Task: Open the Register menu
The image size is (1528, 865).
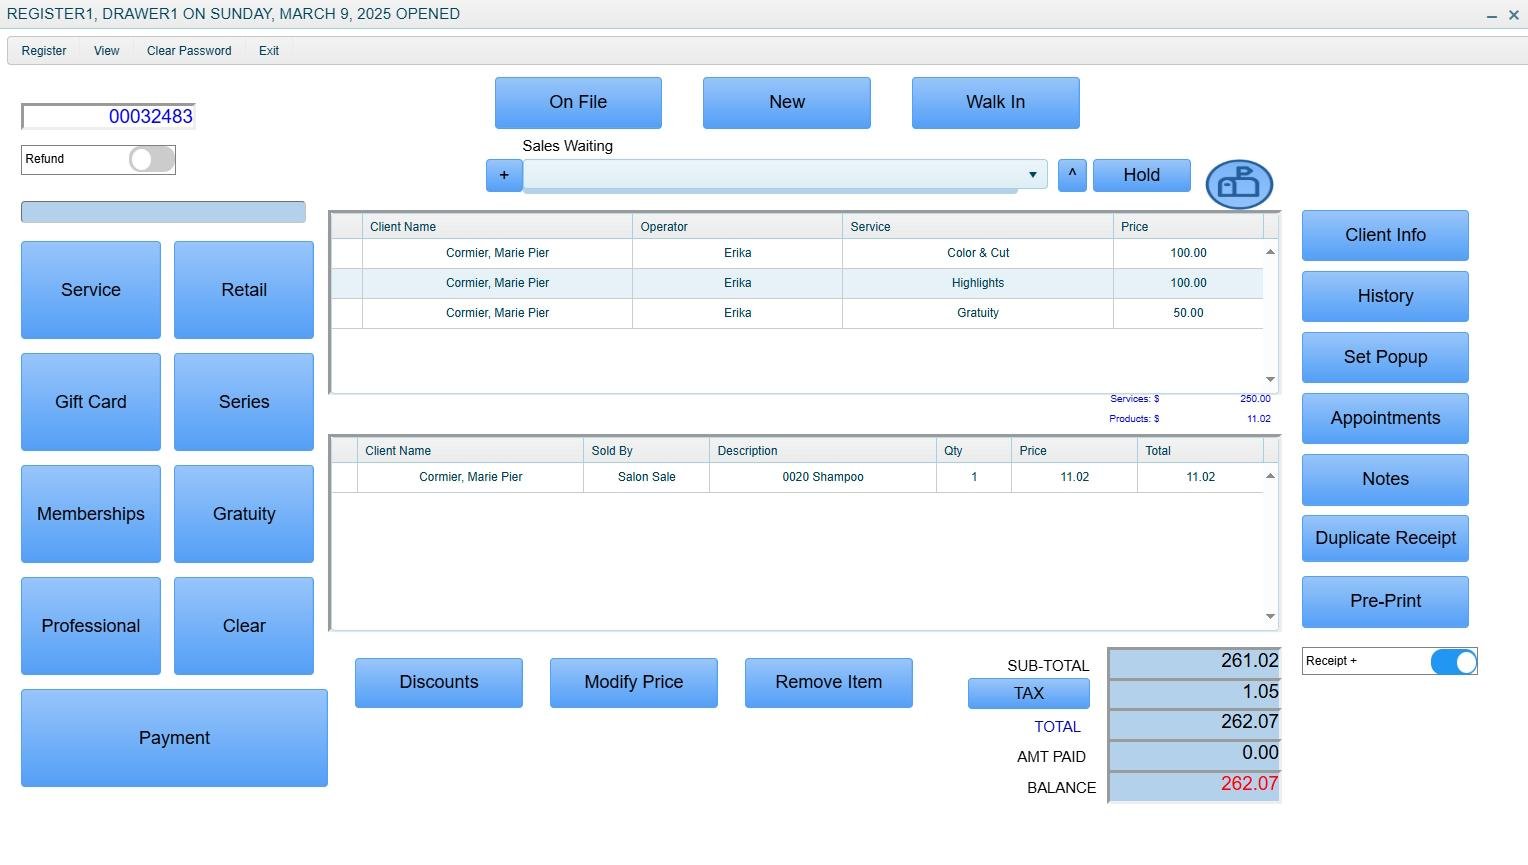Action: [x=44, y=51]
